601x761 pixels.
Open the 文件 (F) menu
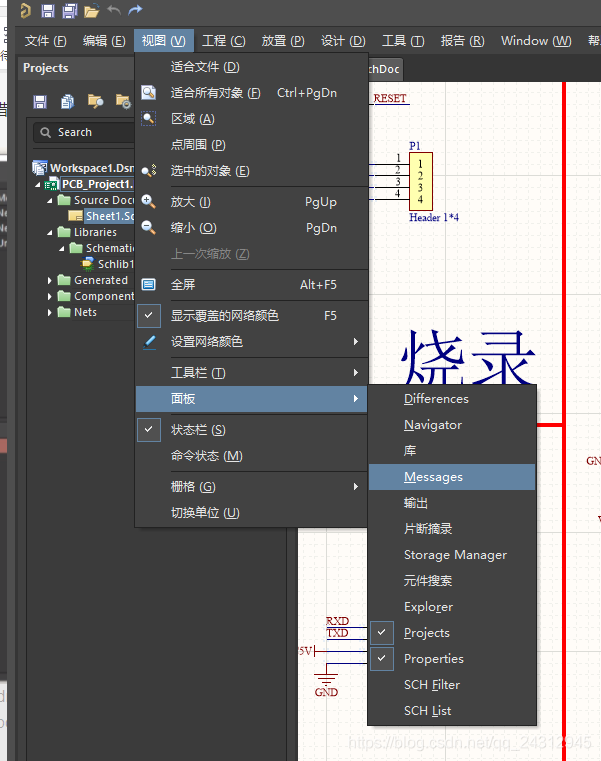[x=46, y=41]
